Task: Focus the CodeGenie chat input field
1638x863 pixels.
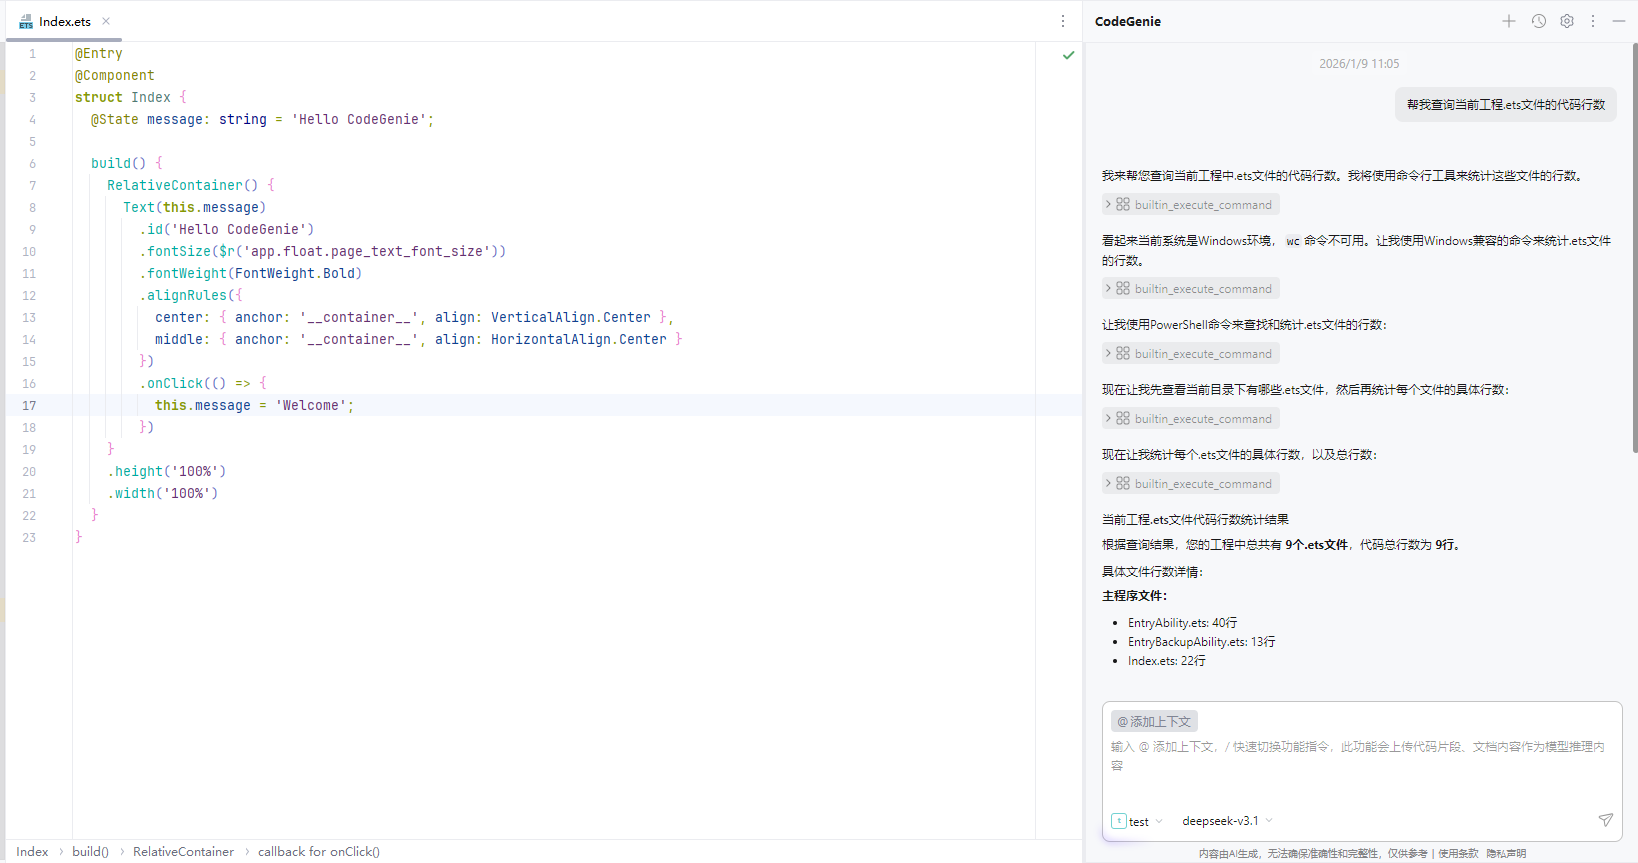Action: tap(1360, 770)
